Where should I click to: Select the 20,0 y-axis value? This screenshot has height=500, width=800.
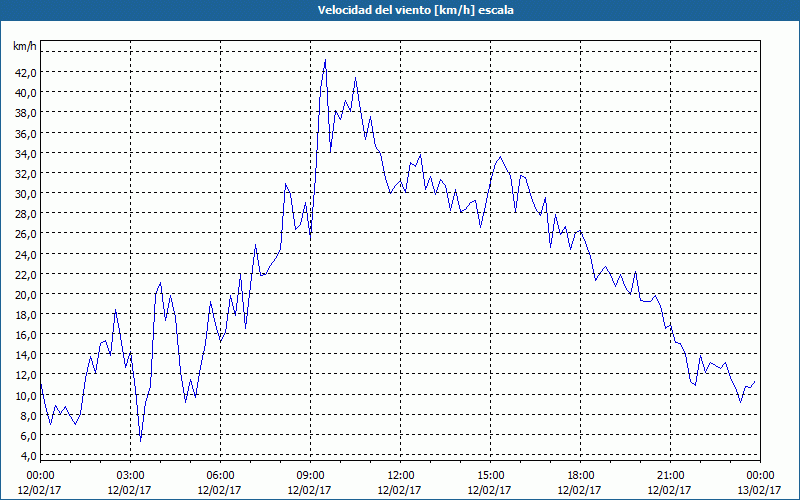26,294
